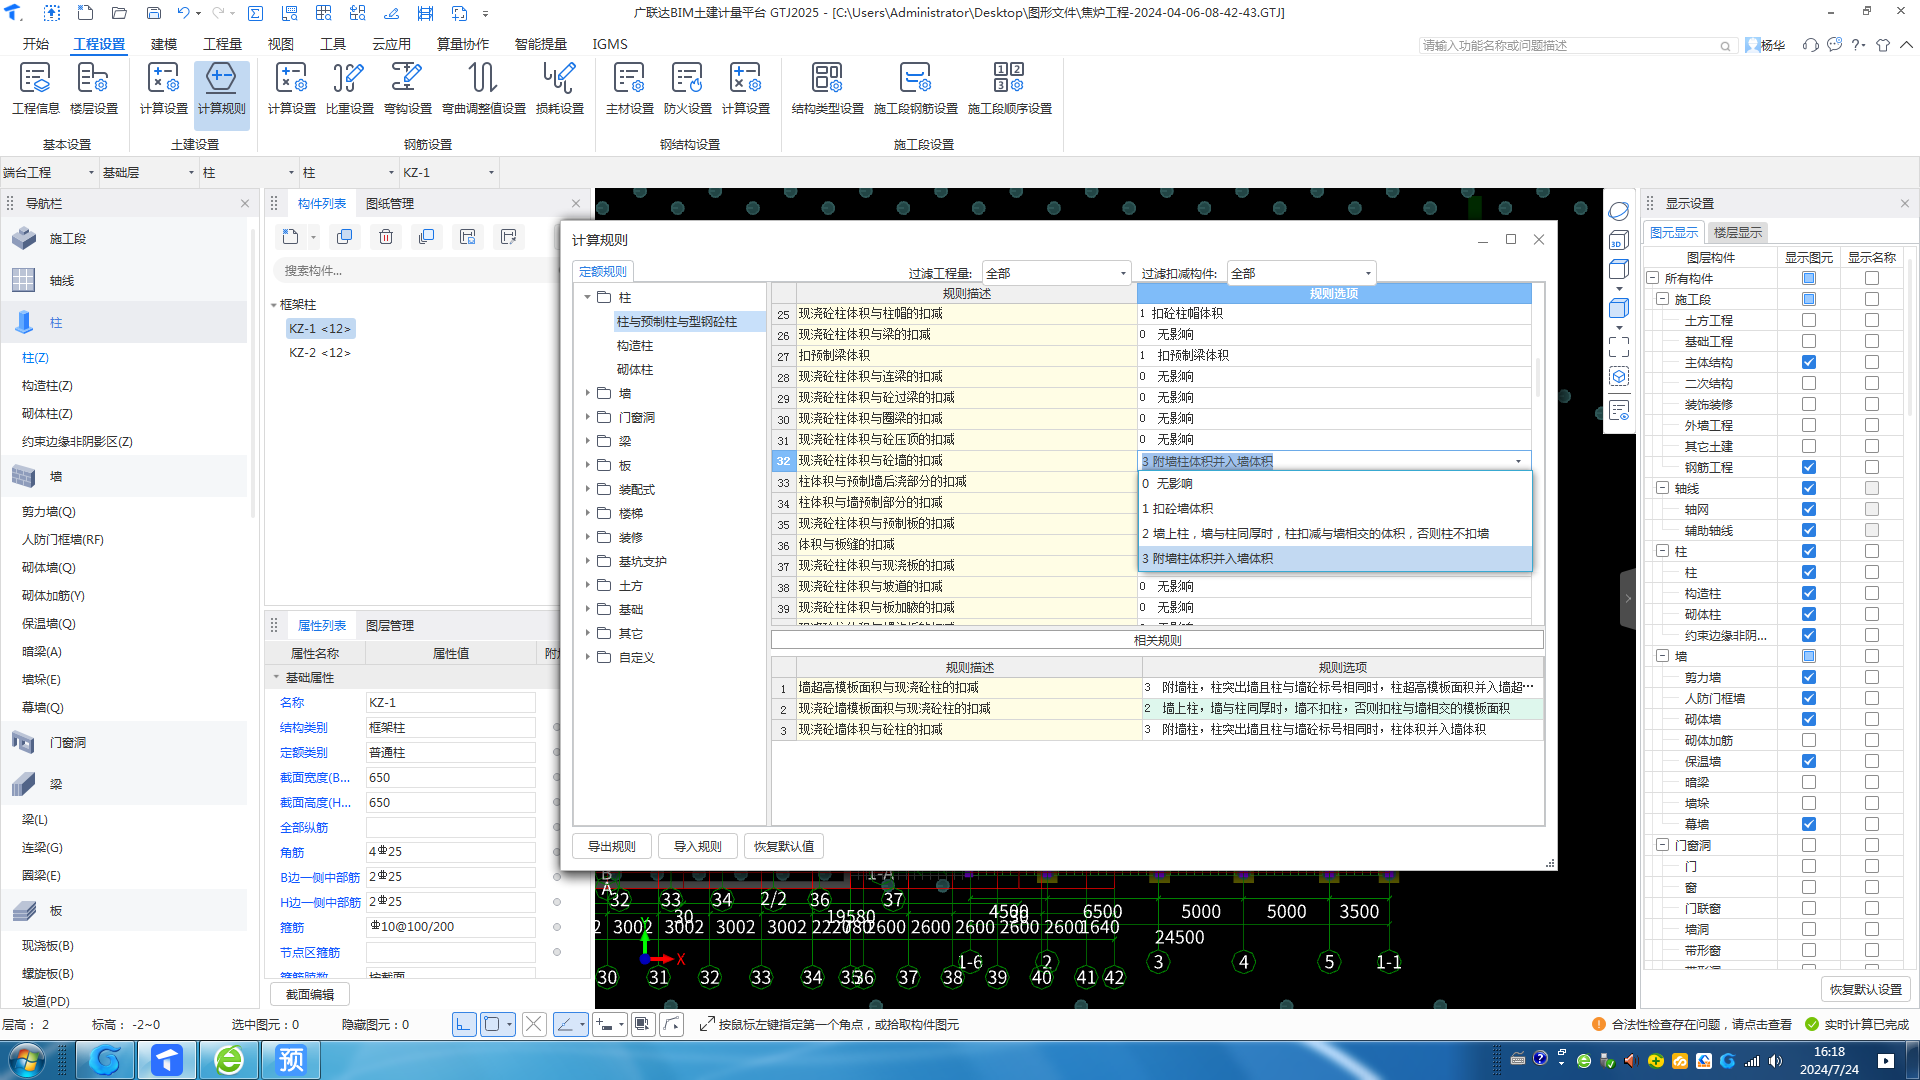This screenshot has height=1080, width=1920.
Task: Click the delete component trash icon
Action: pyautogui.click(x=386, y=237)
